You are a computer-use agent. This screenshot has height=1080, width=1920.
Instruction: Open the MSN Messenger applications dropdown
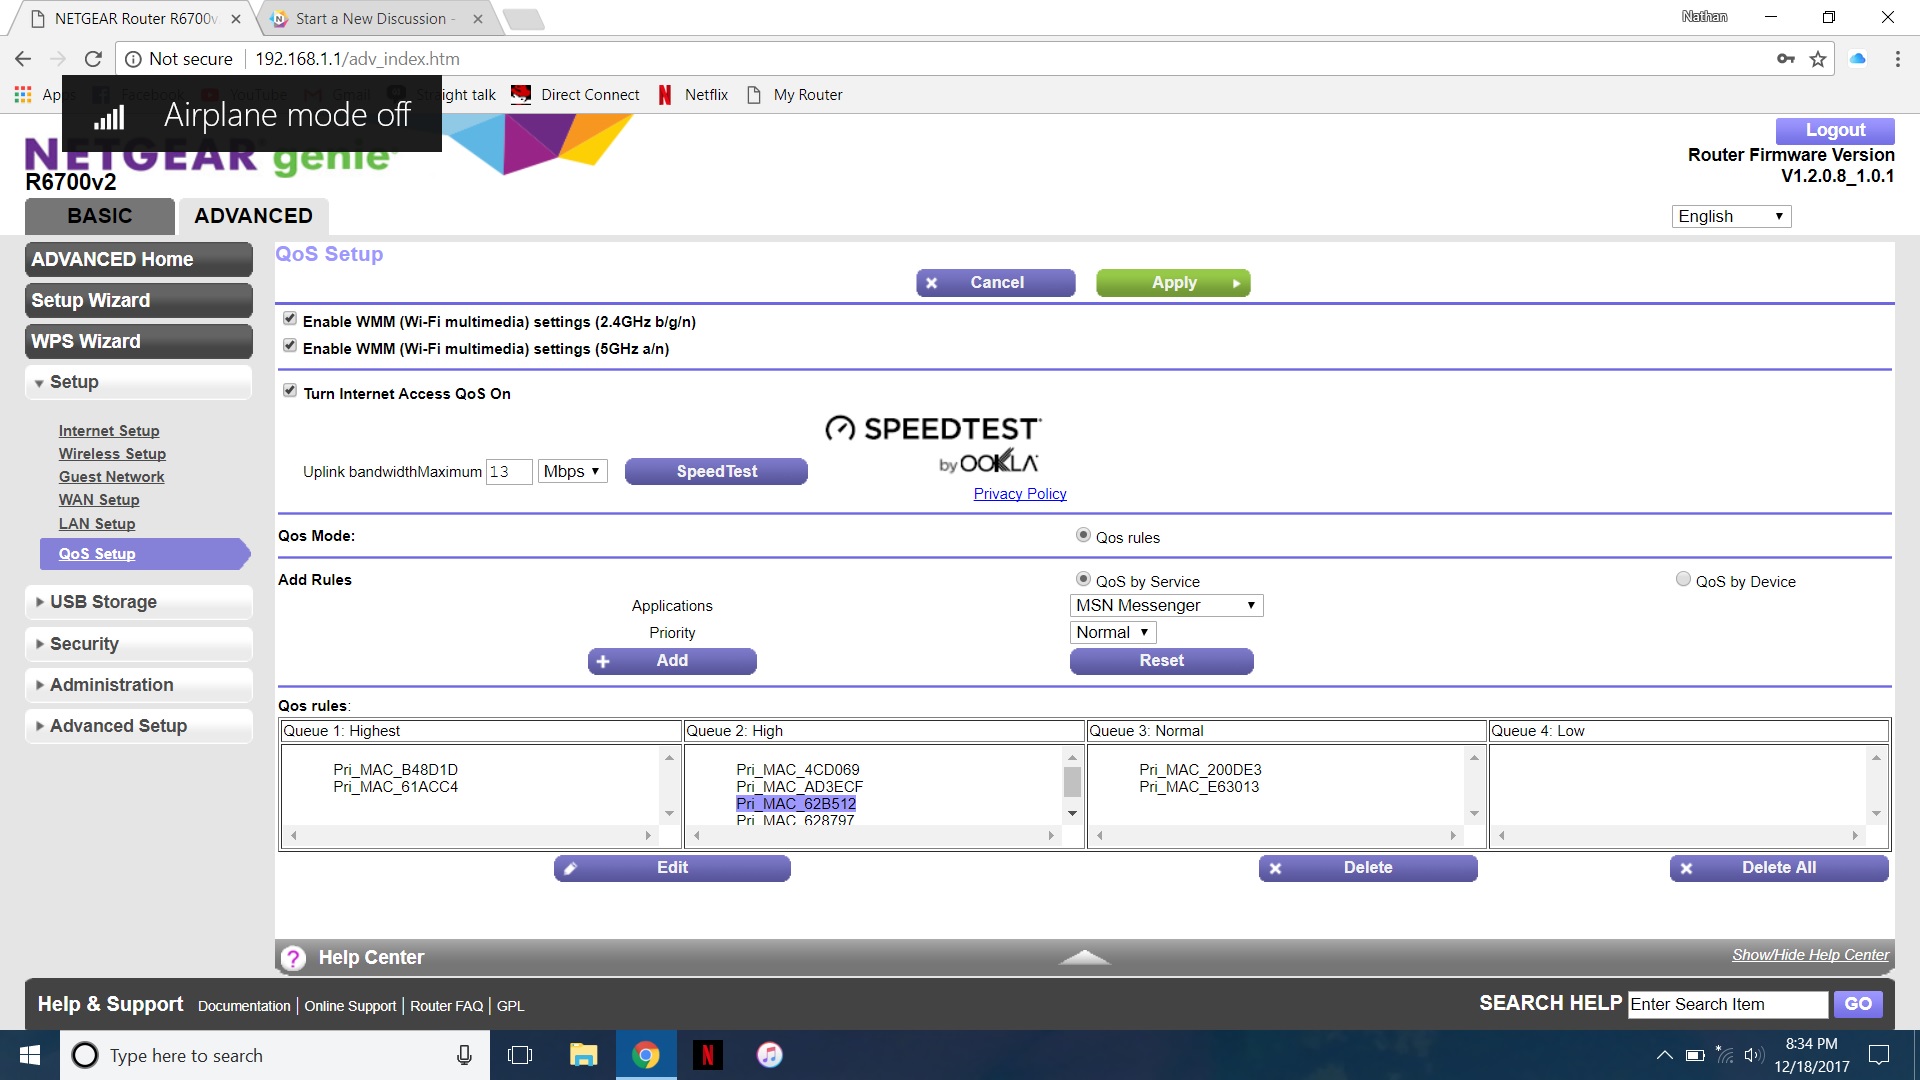1166,605
